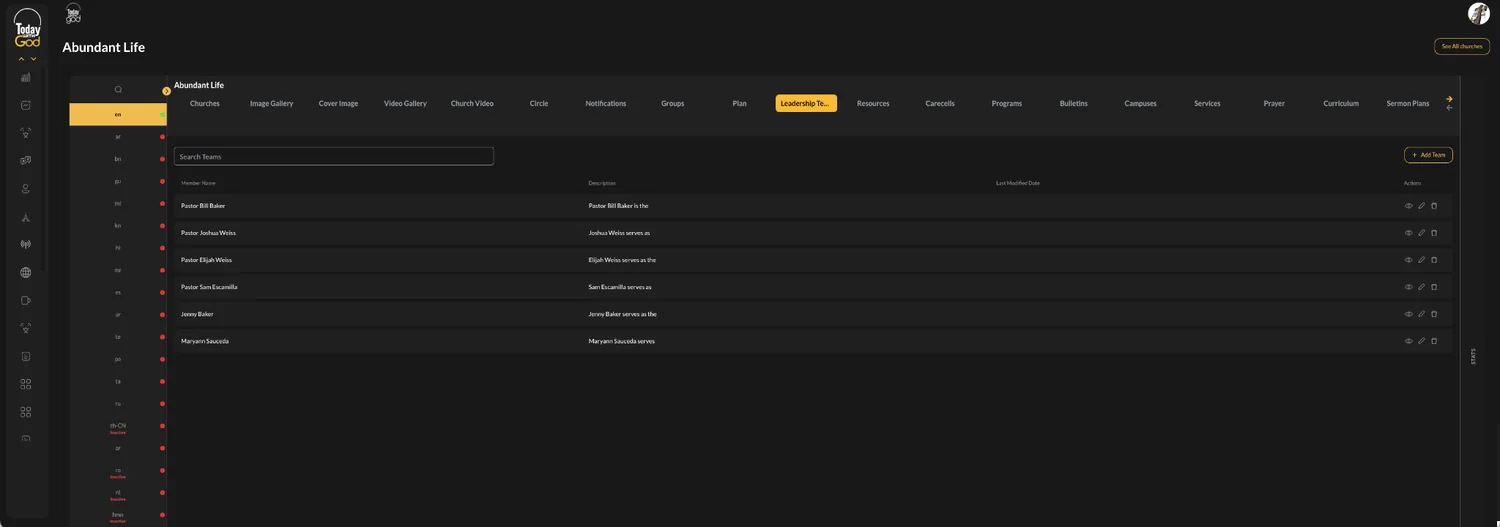1500x527 pixels.
Task: Click the Add Team button
Action: [1428, 155]
